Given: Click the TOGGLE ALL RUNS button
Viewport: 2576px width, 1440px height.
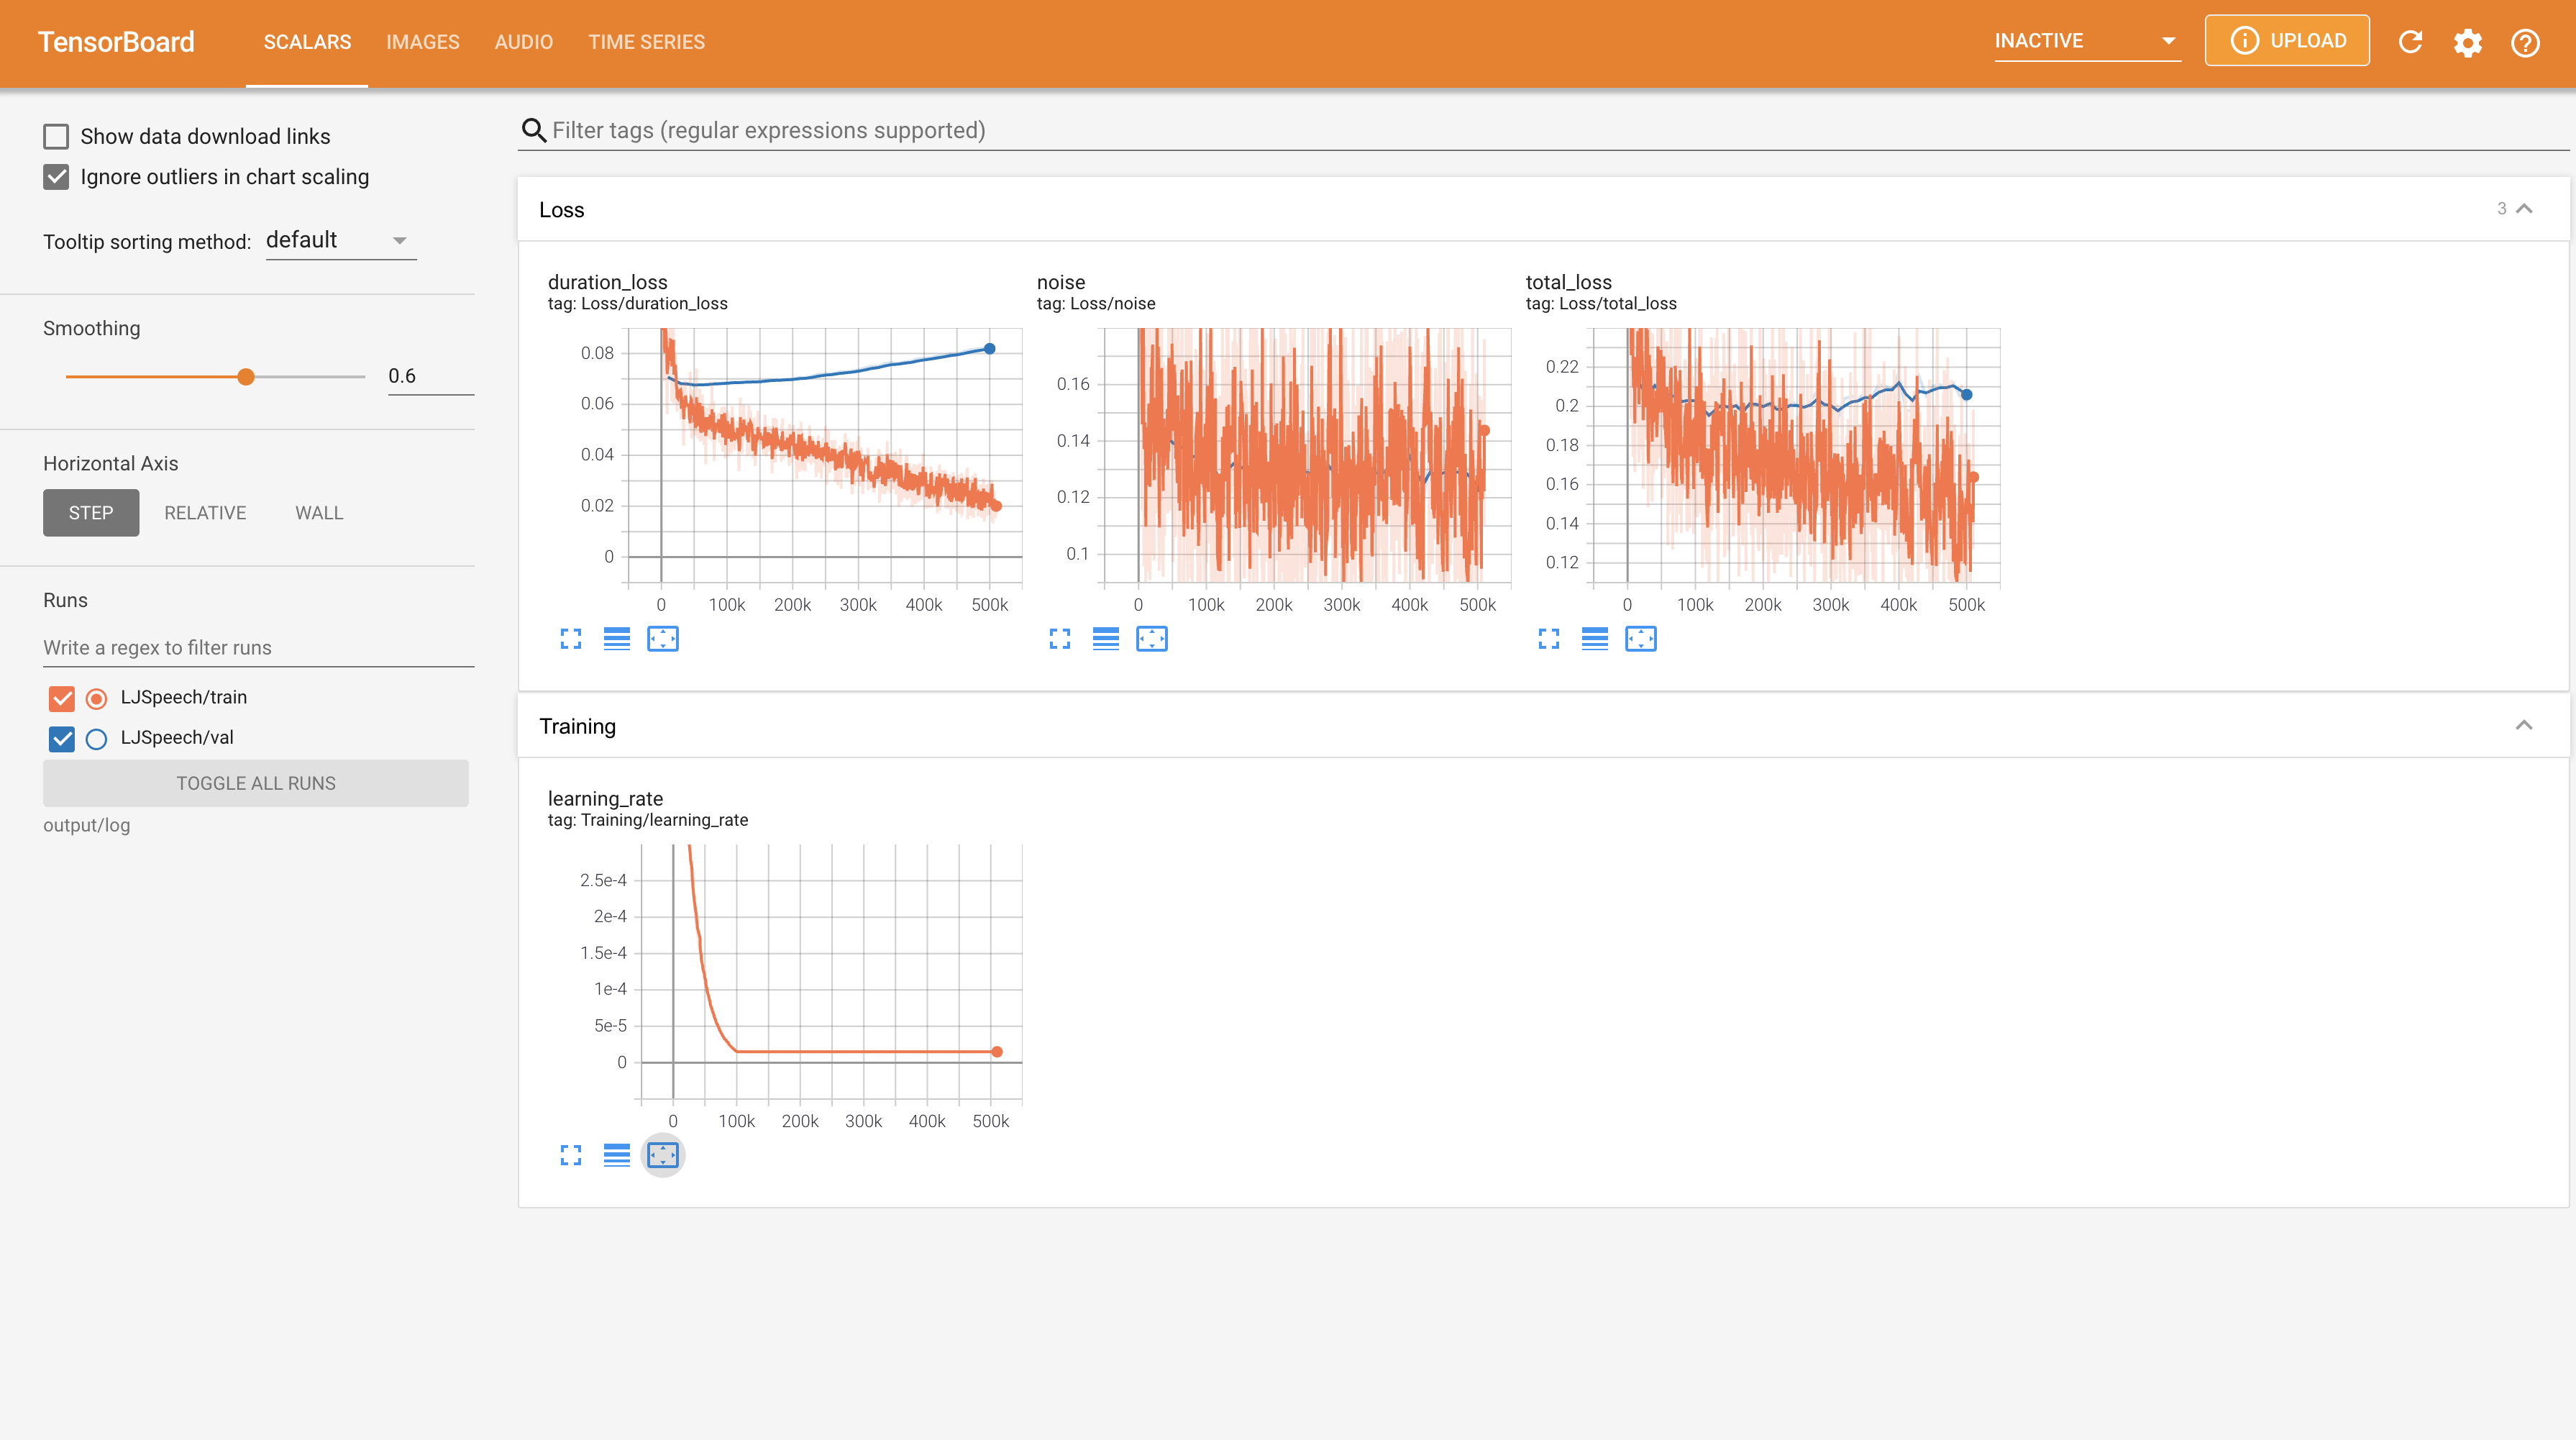Looking at the screenshot, I should (255, 783).
